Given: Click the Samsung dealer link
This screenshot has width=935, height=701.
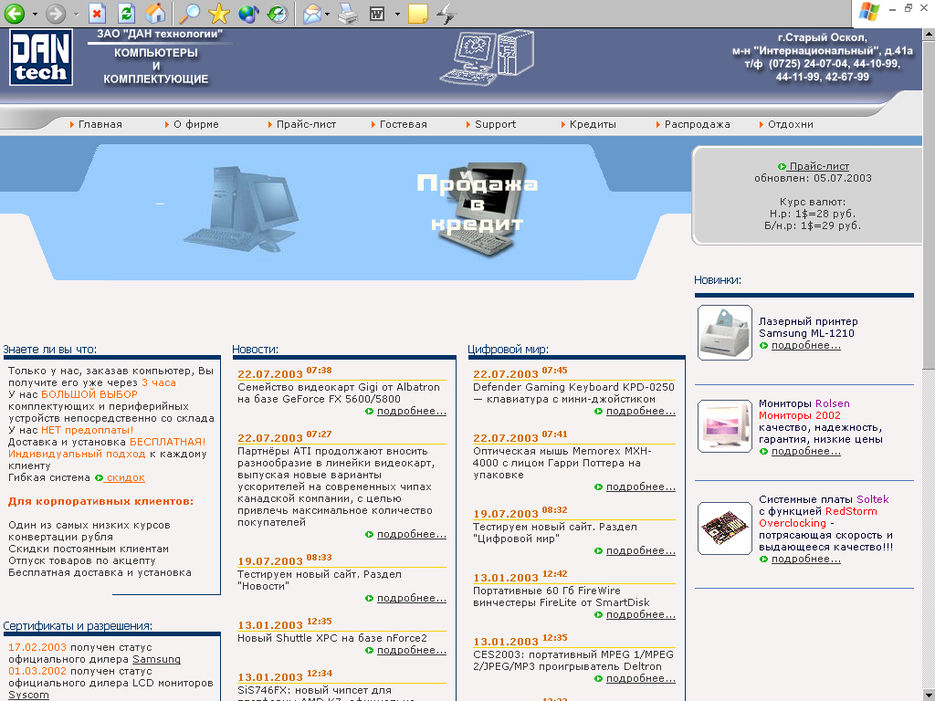Looking at the screenshot, I should coord(156,659).
